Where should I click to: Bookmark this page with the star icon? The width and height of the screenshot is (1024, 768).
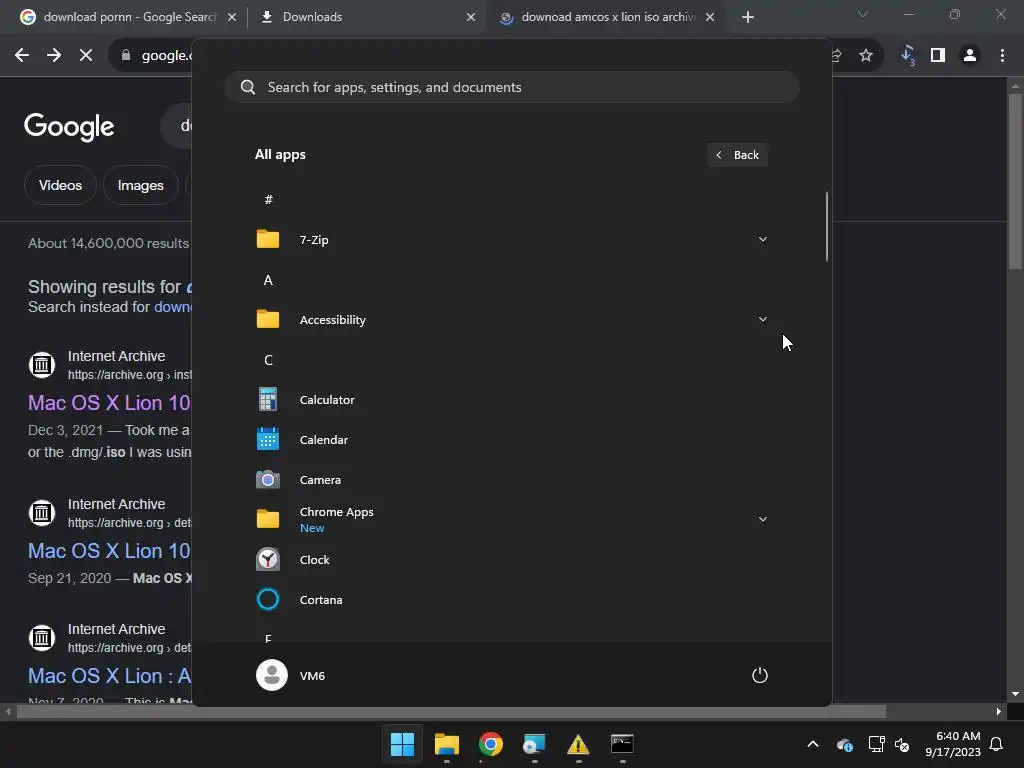click(x=866, y=56)
